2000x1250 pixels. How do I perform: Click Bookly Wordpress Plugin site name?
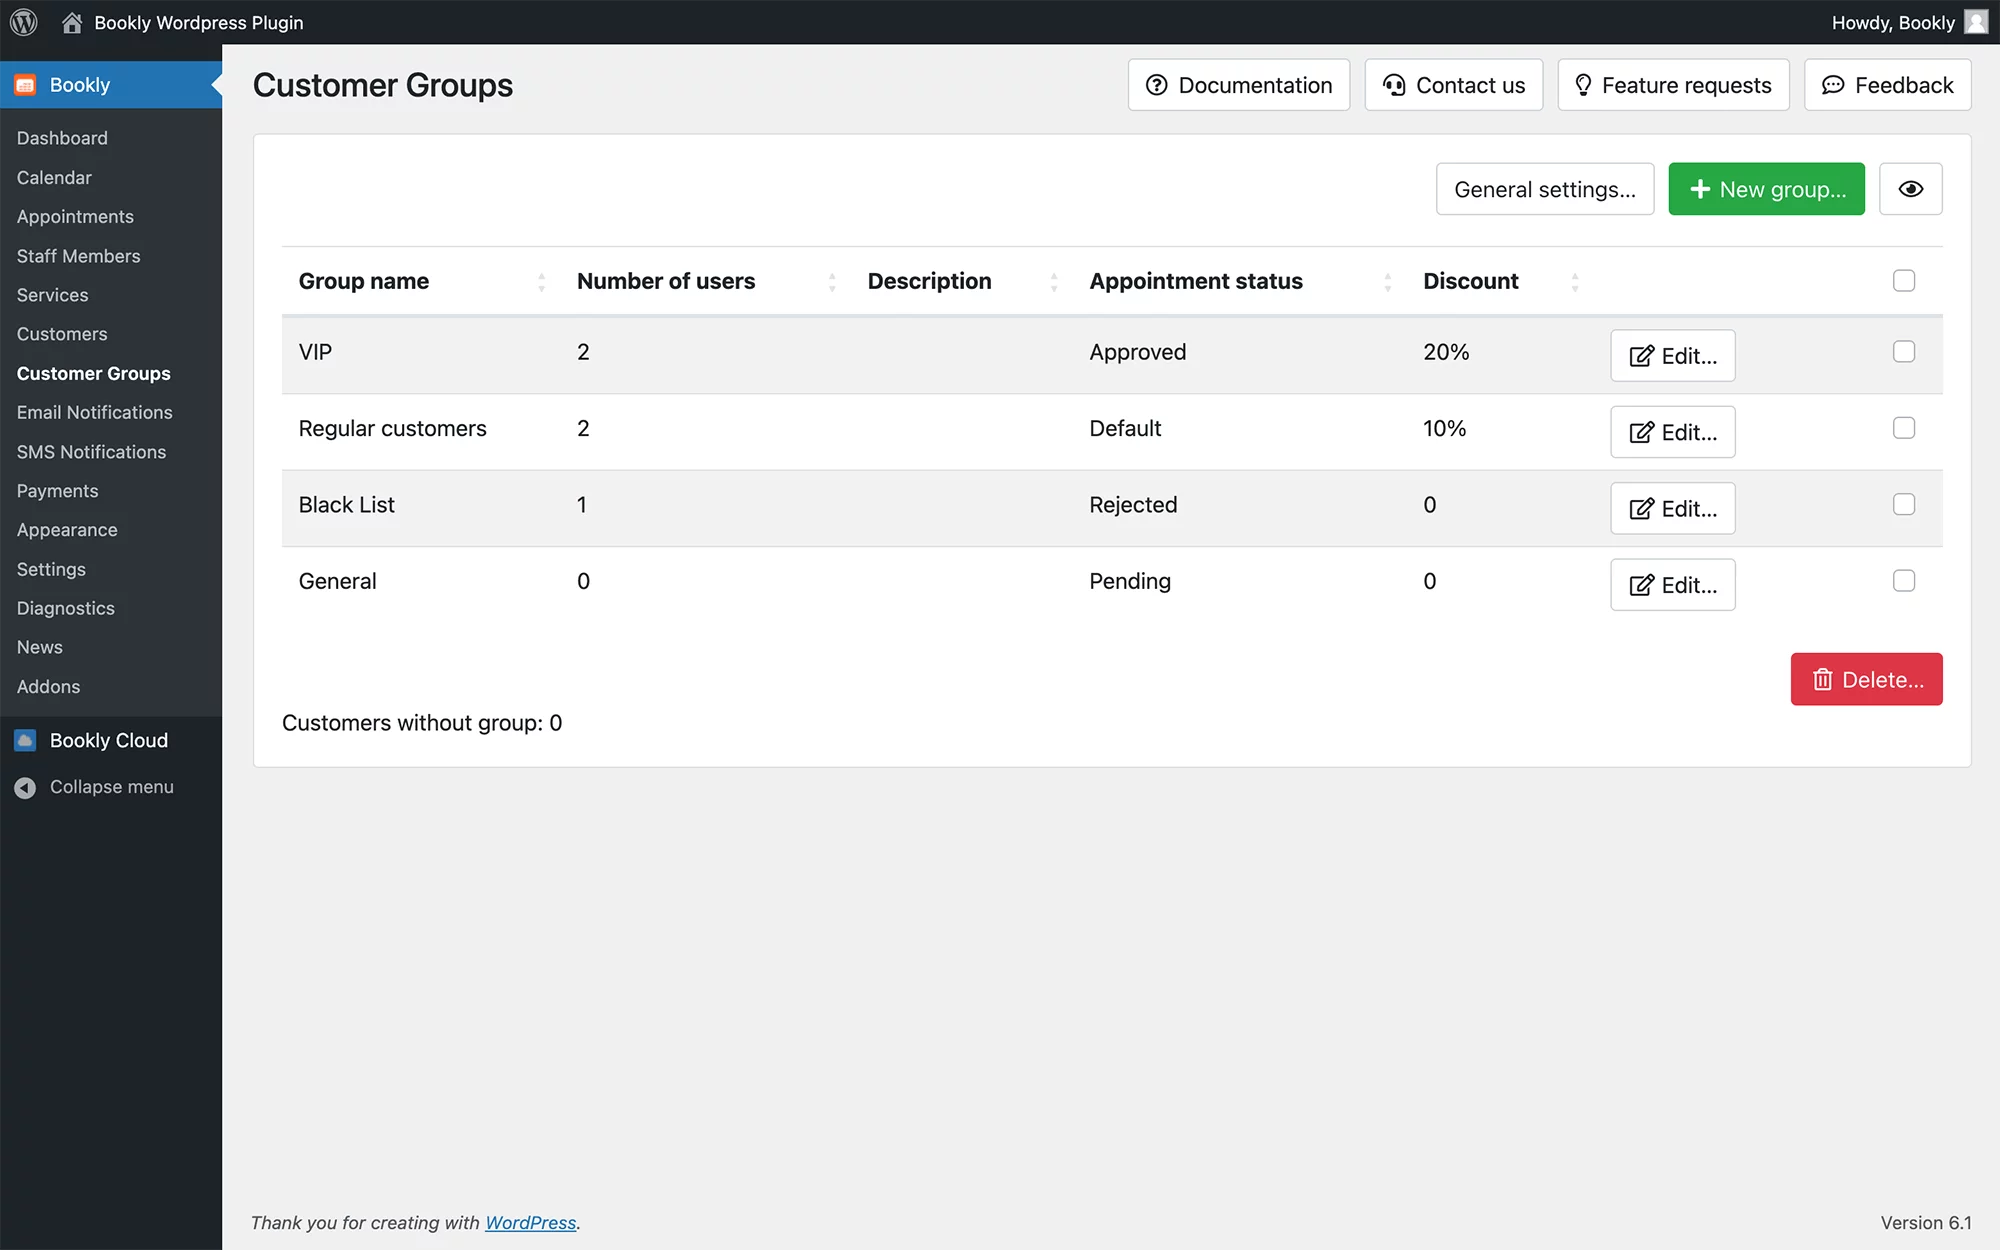click(198, 22)
